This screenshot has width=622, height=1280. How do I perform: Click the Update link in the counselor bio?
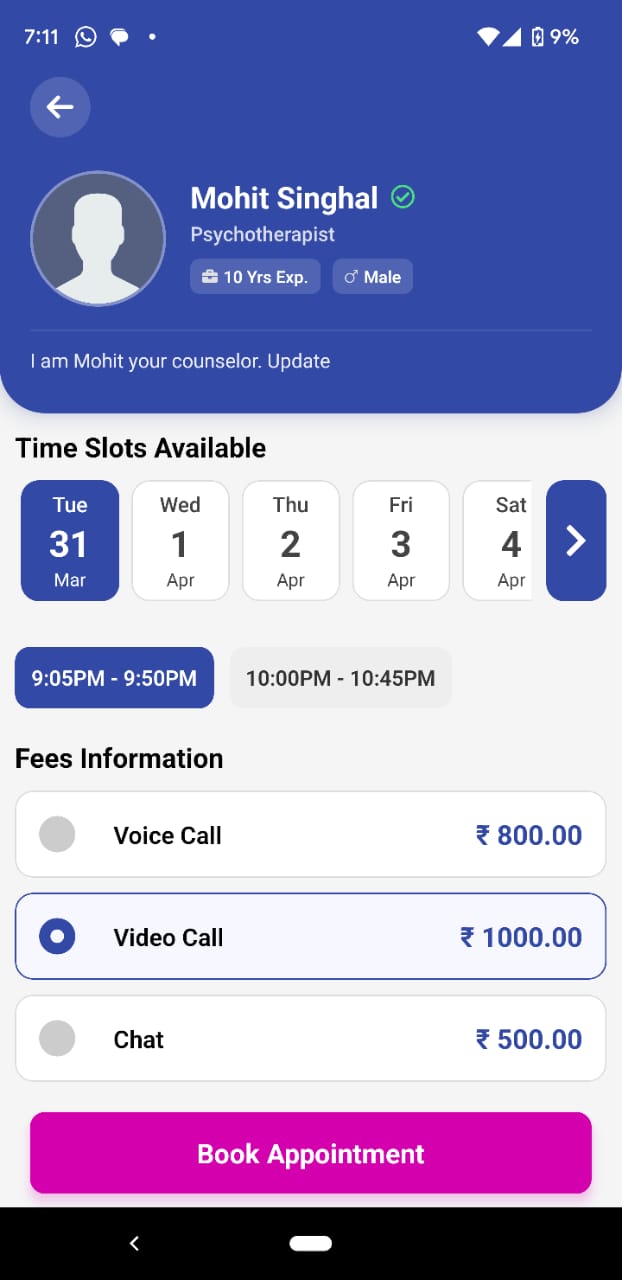pos(305,361)
